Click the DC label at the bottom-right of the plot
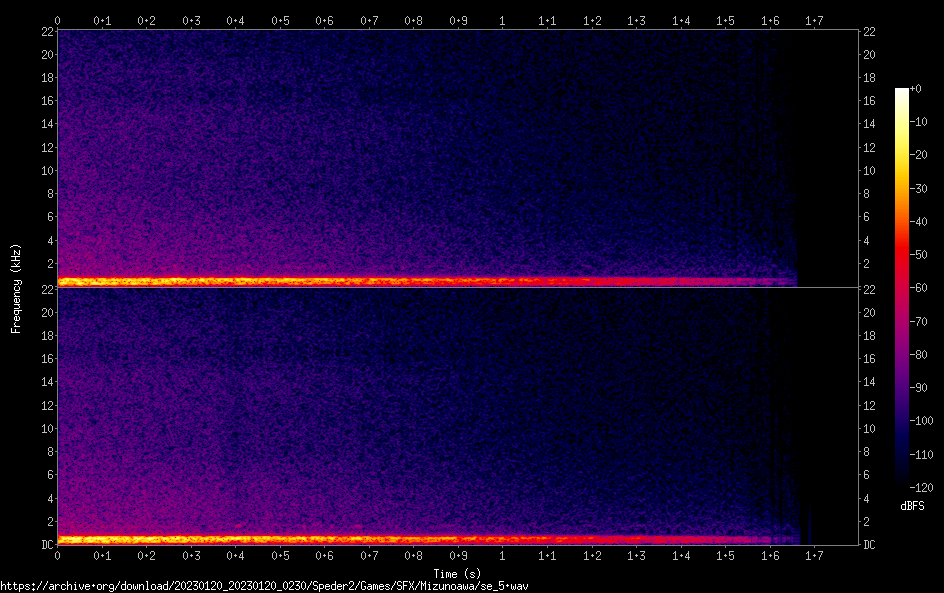This screenshot has height=593, width=944. [870, 544]
